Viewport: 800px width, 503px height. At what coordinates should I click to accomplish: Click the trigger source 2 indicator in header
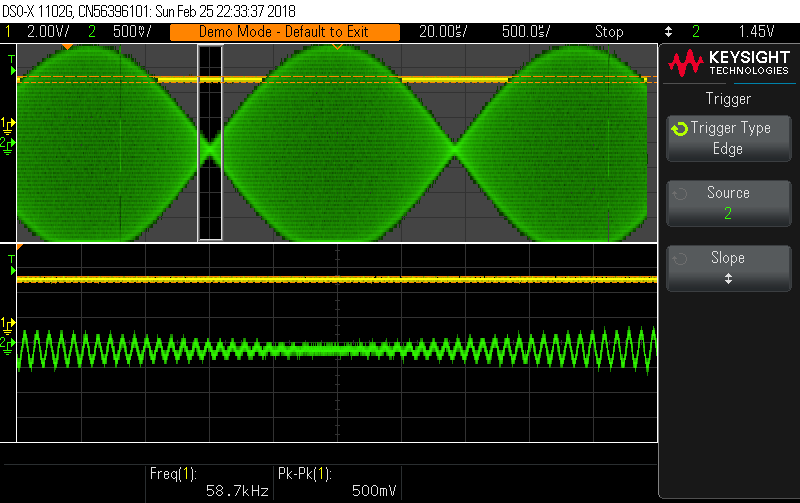[696, 32]
